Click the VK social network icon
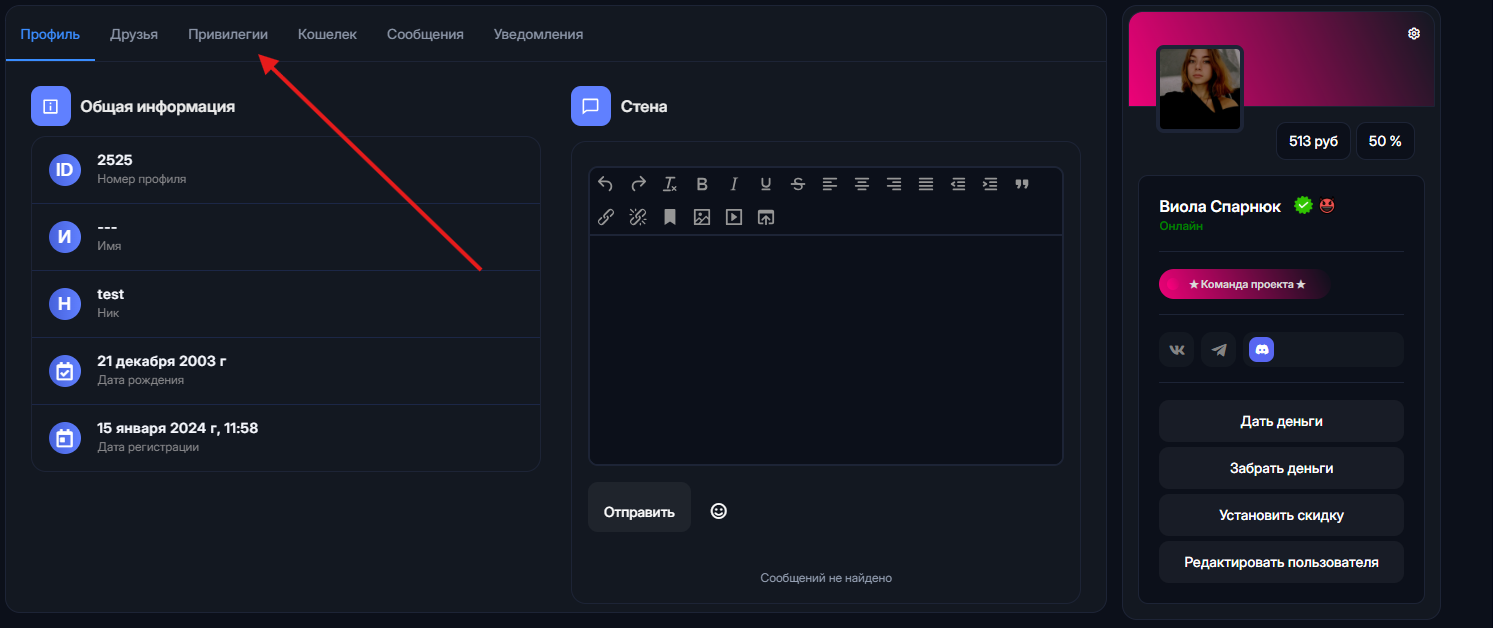 click(1177, 350)
